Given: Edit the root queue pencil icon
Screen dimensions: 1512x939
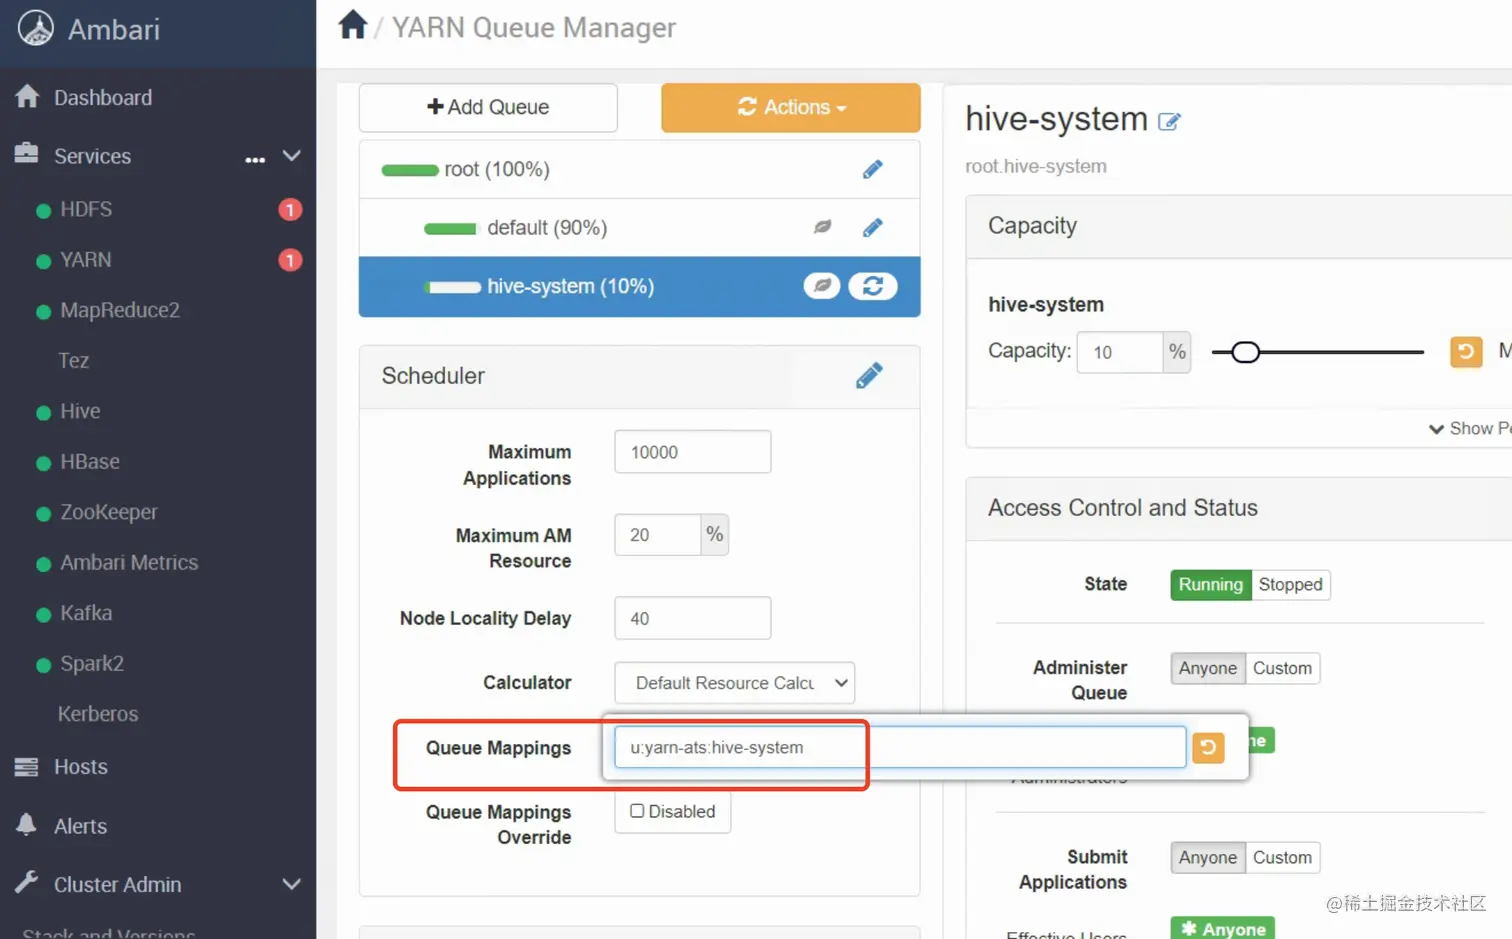Looking at the screenshot, I should coord(873,169).
